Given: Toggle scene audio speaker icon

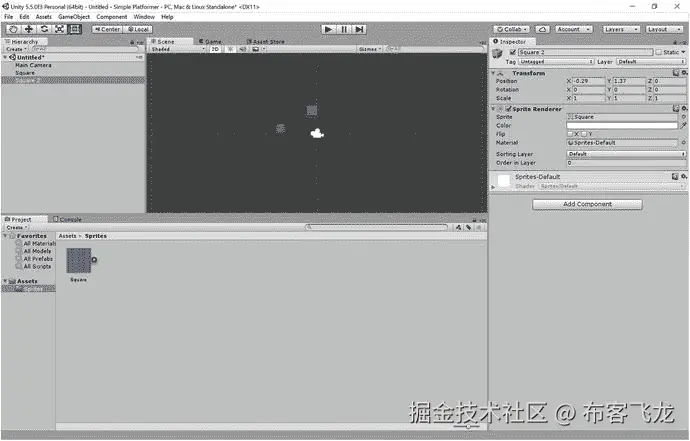Looking at the screenshot, I should [242, 49].
